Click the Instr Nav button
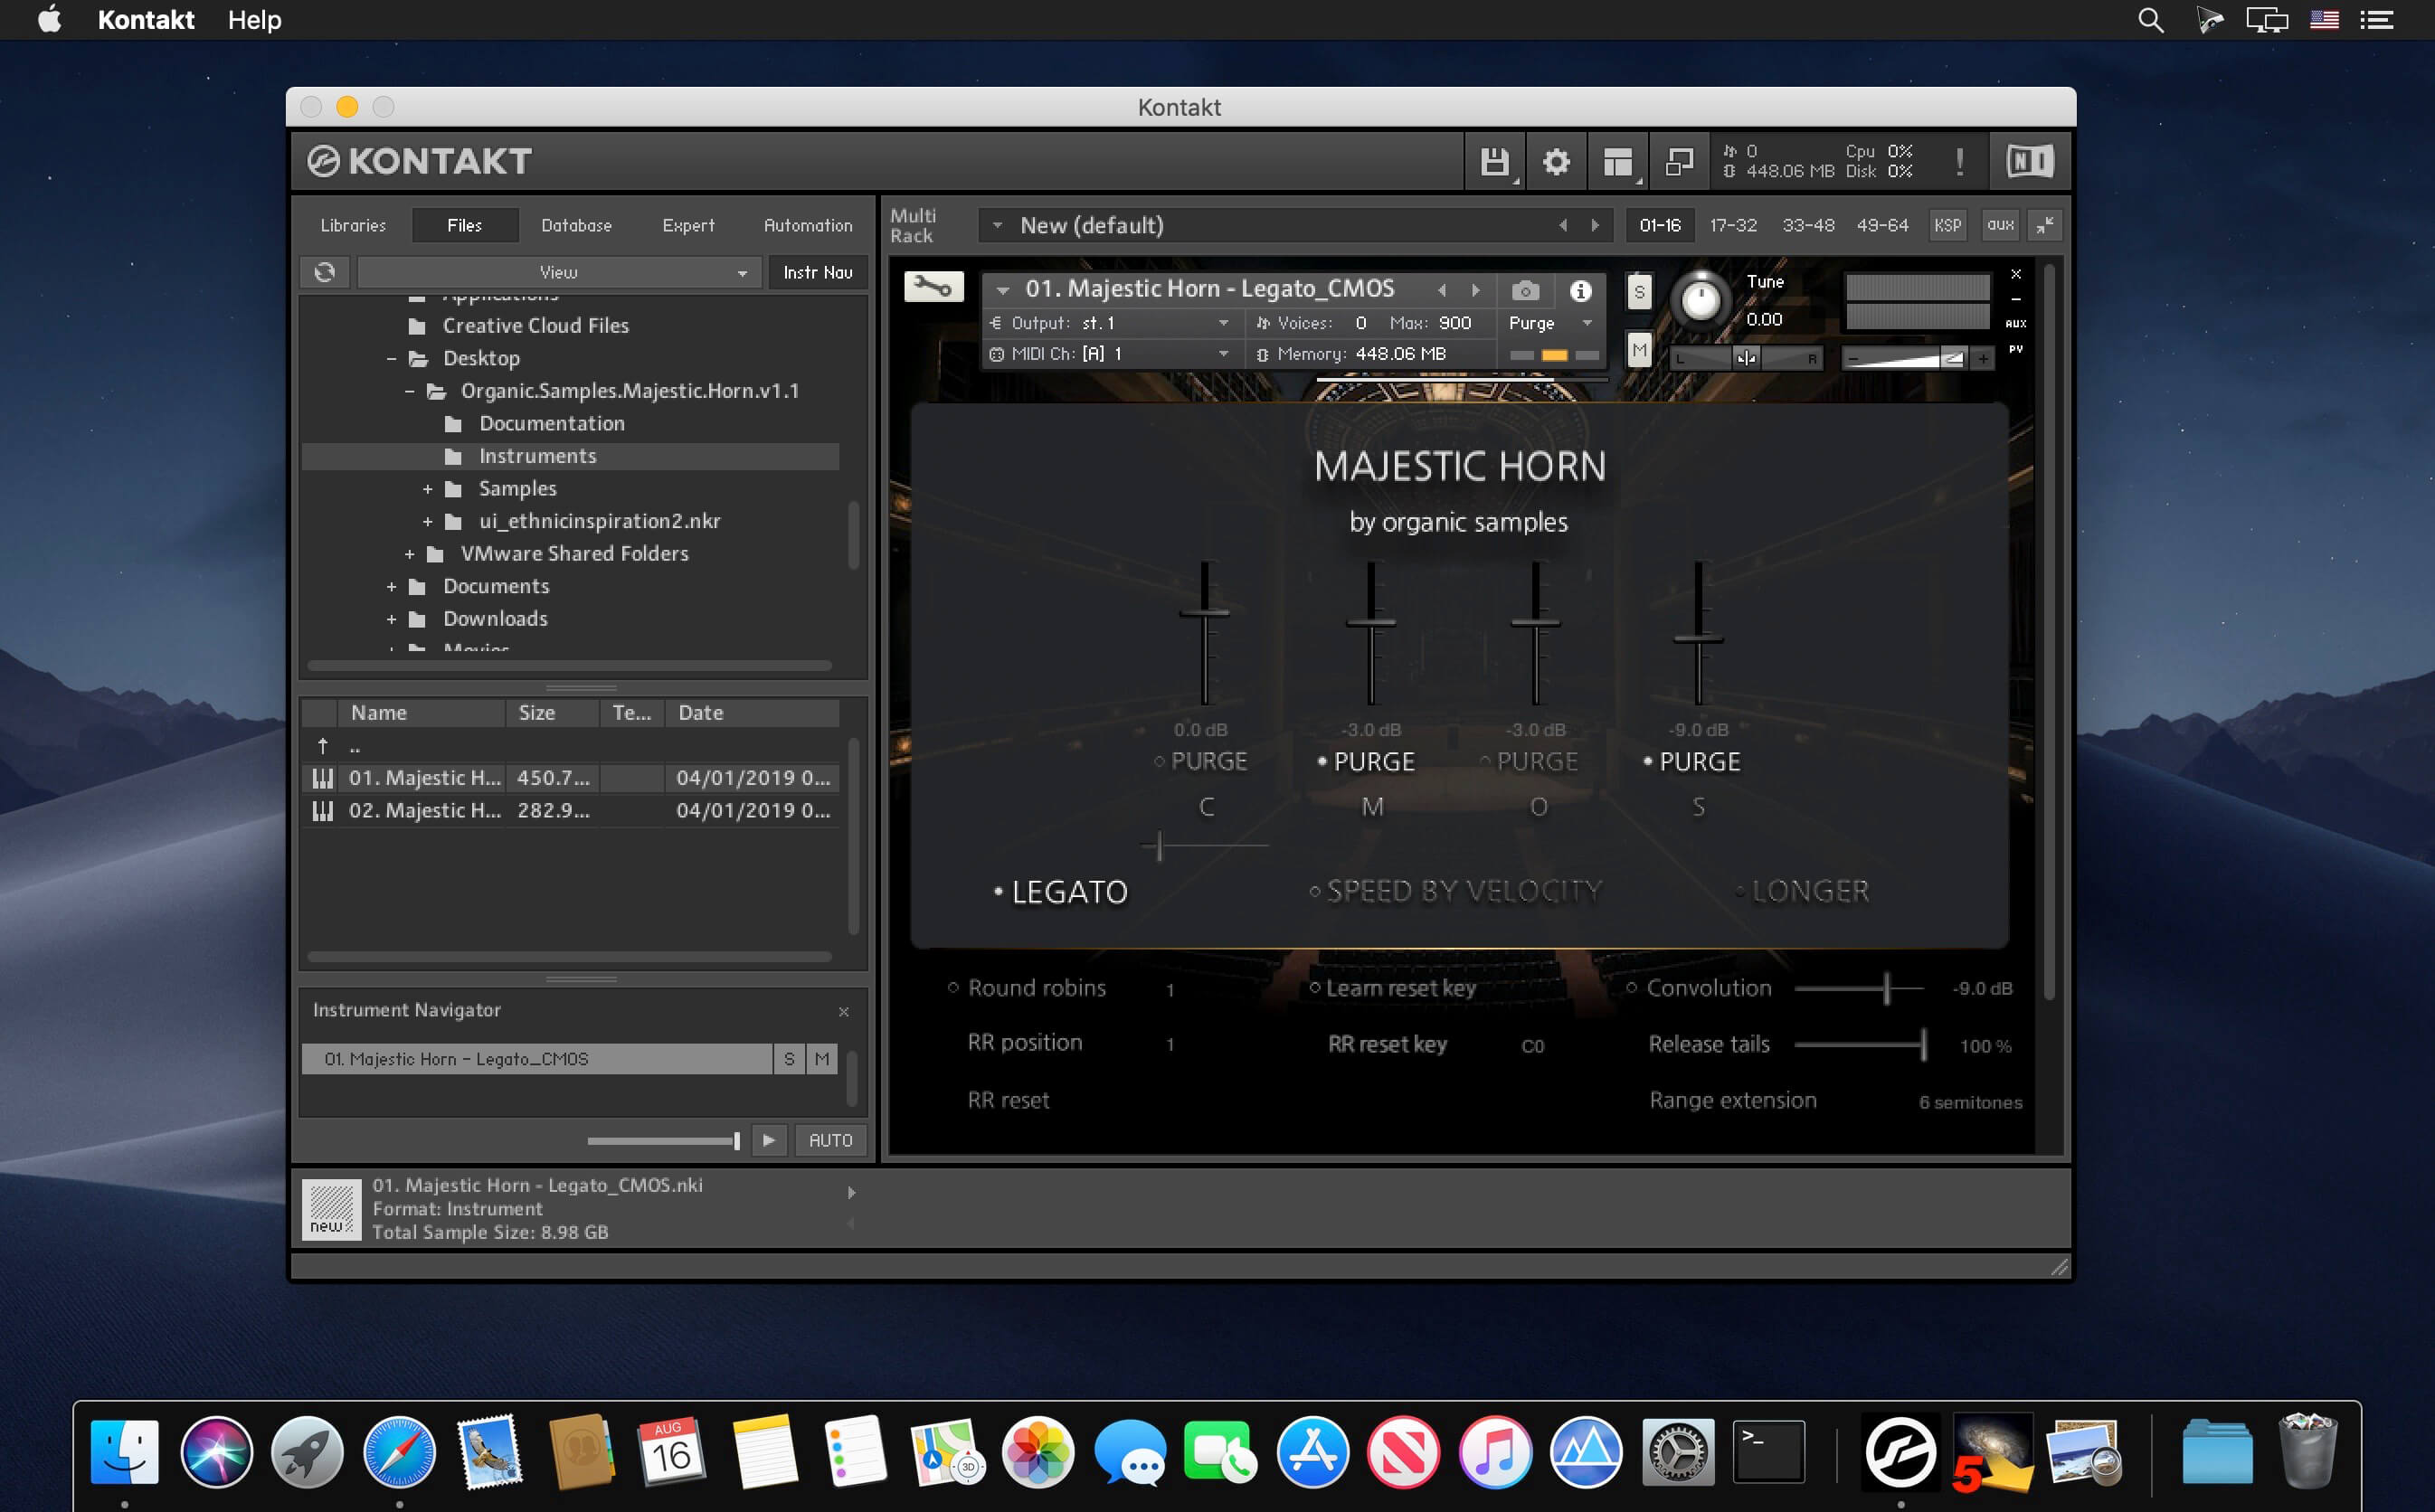Image resolution: width=2435 pixels, height=1512 pixels. pyautogui.click(x=817, y=272)
